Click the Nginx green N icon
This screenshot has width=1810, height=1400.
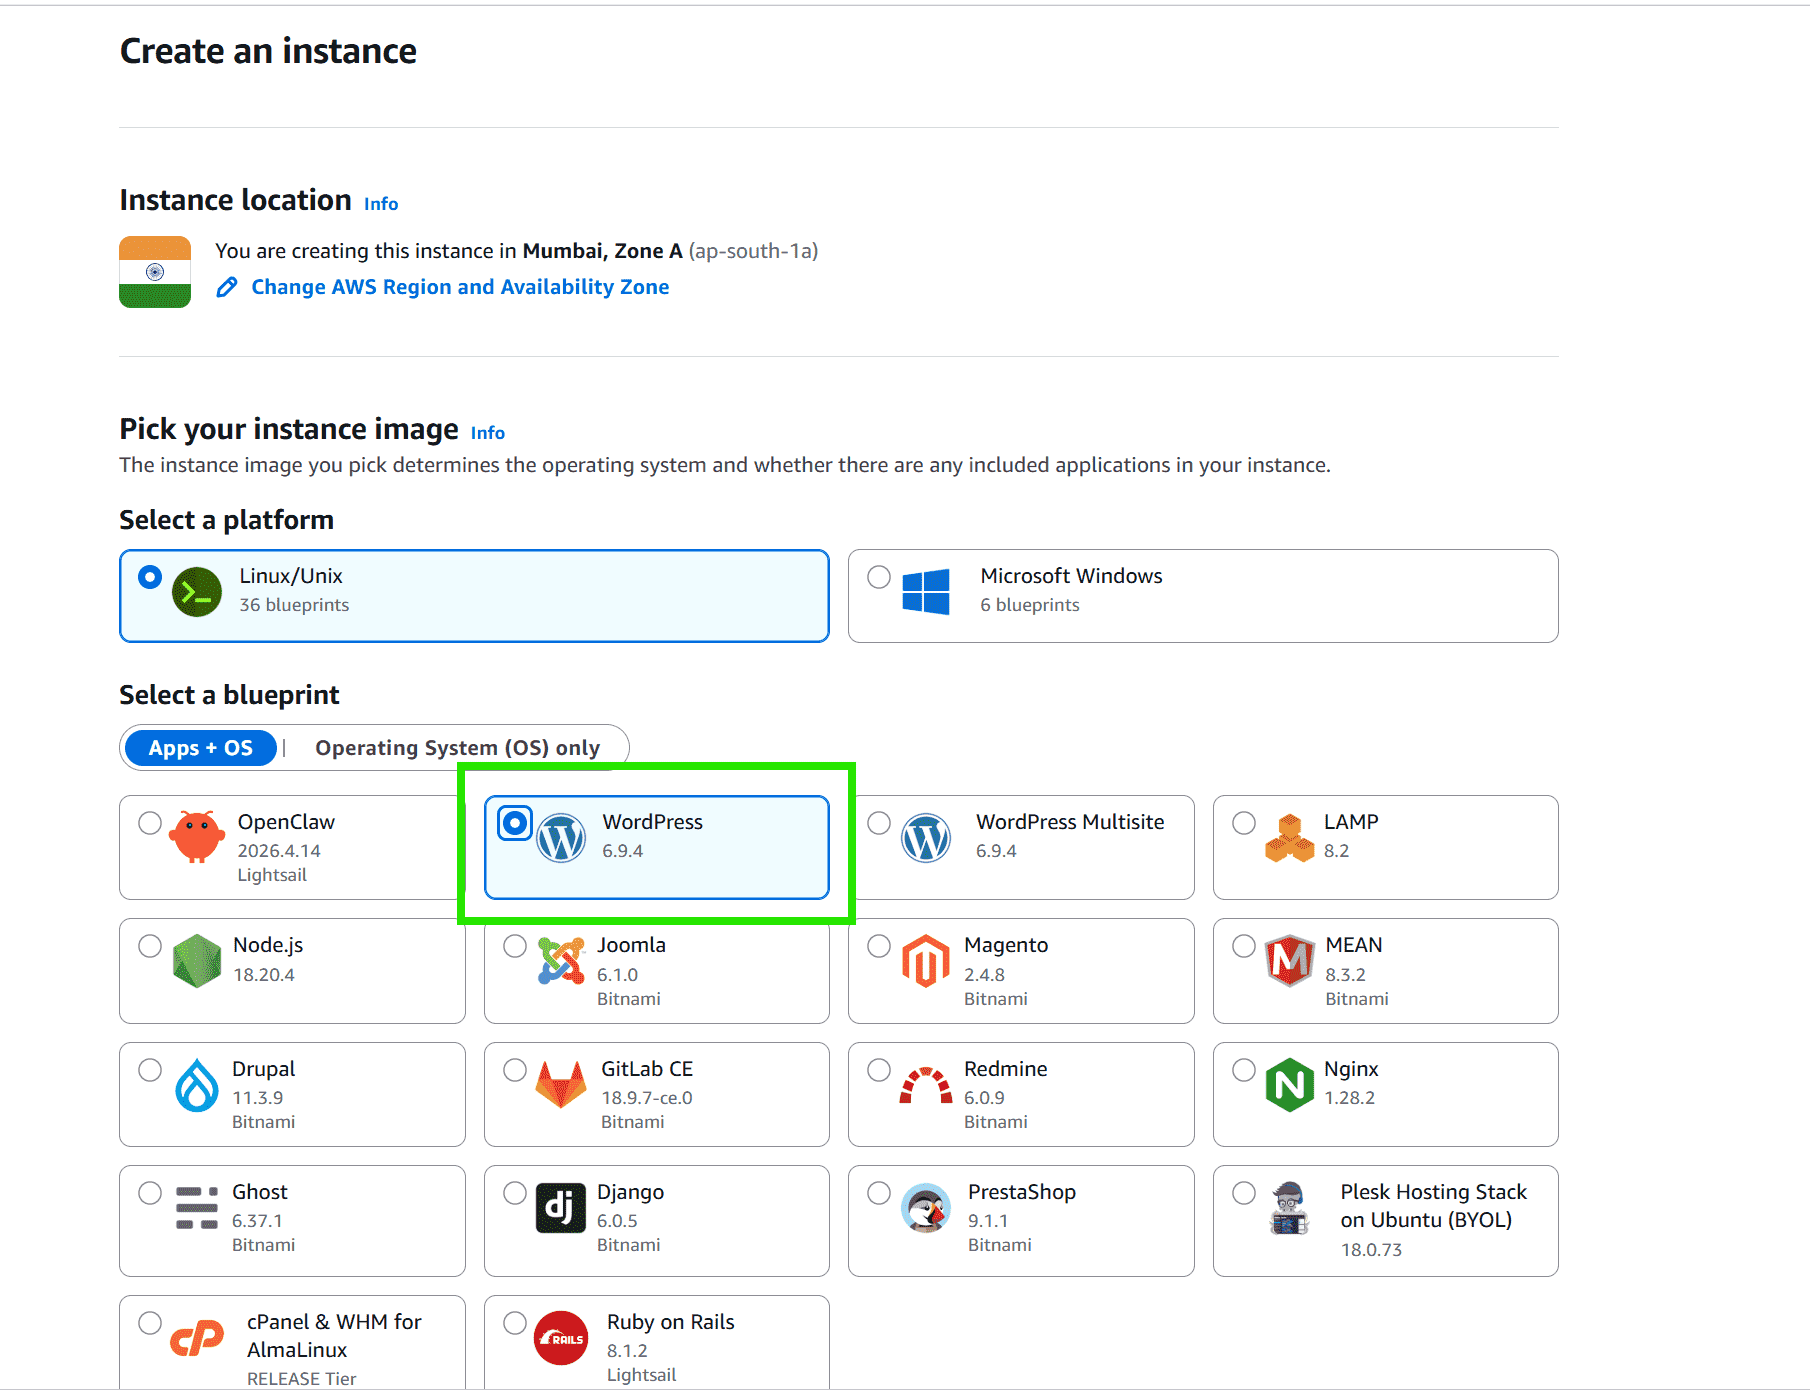click(x=1290, y=1085)
